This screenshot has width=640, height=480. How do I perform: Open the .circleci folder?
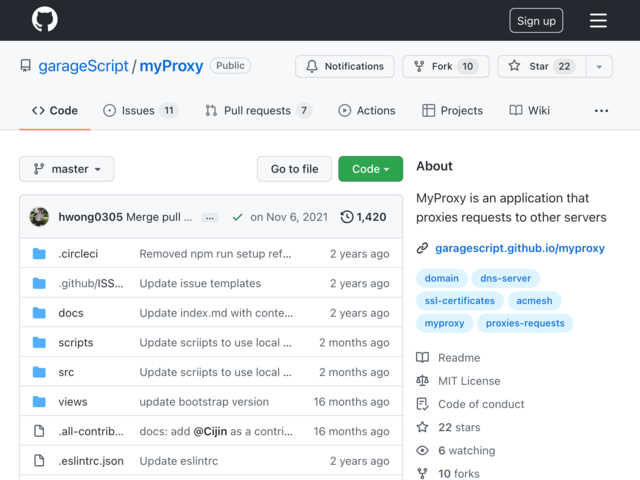point(78,253)
